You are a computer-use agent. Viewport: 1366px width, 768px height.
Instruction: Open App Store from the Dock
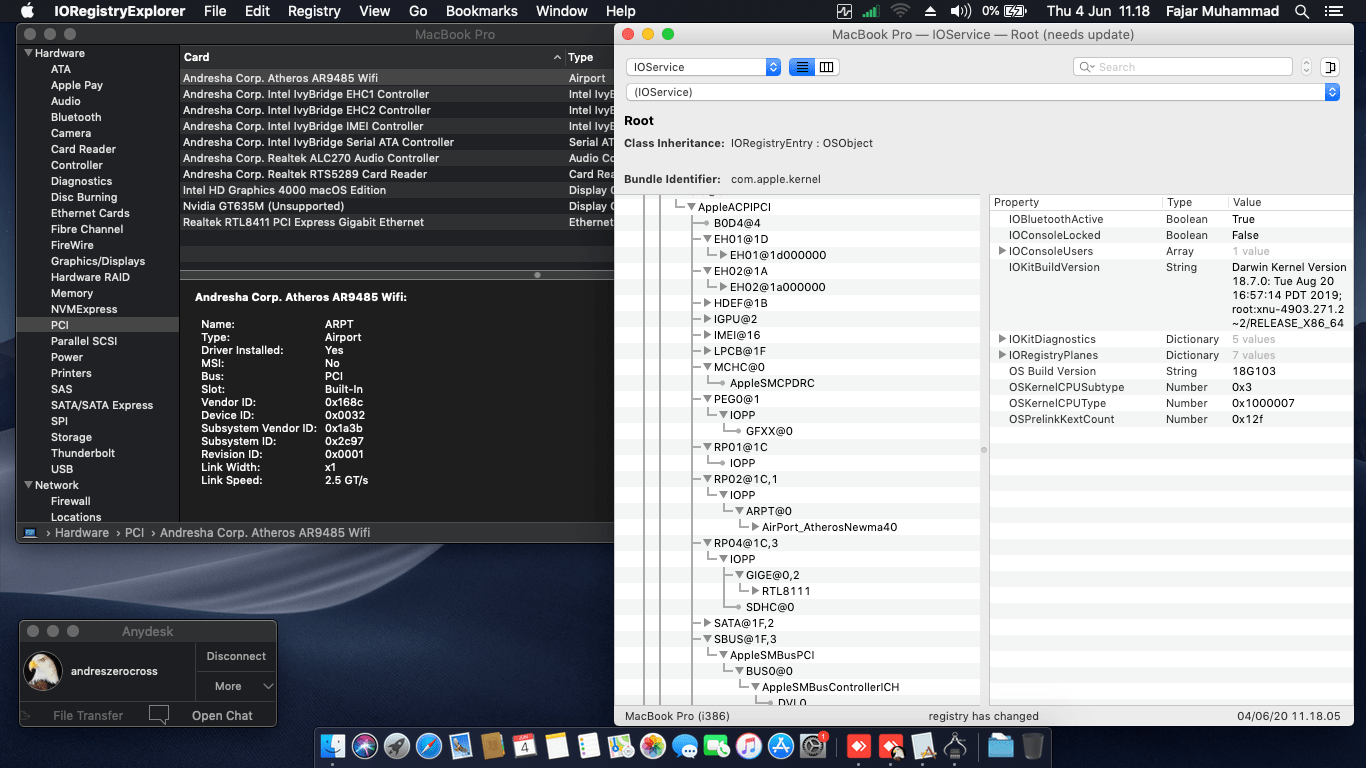781,746
